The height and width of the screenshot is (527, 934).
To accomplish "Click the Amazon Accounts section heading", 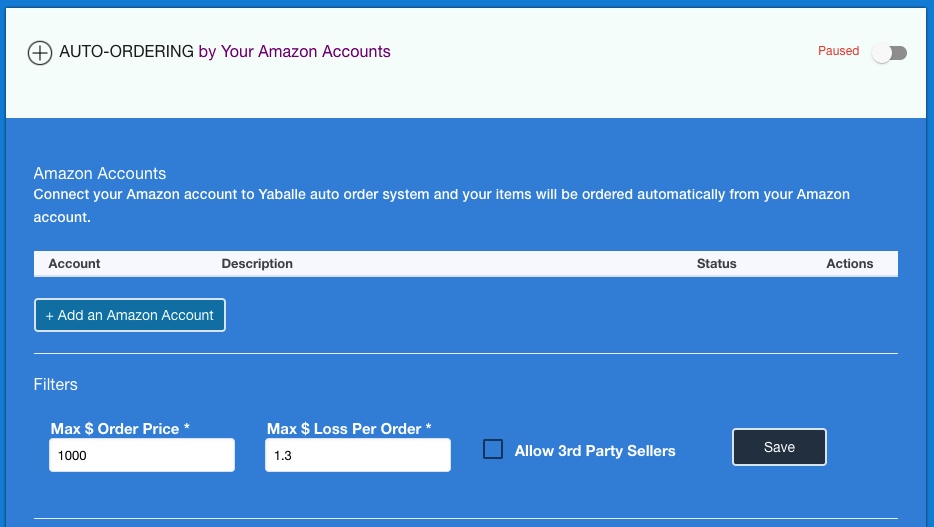I will click(100, 174).
